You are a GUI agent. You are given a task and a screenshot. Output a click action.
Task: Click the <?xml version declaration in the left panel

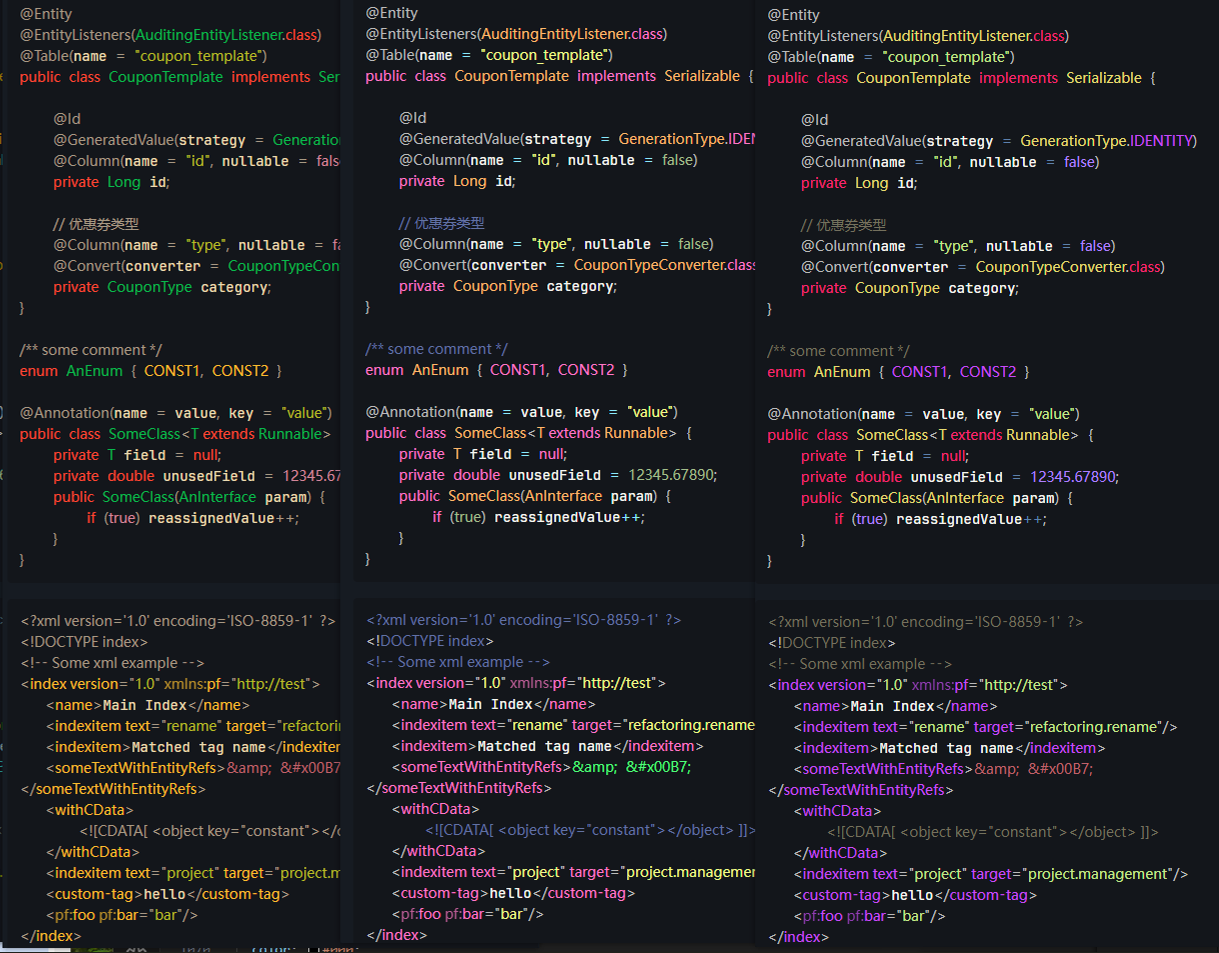pos(178,621)
